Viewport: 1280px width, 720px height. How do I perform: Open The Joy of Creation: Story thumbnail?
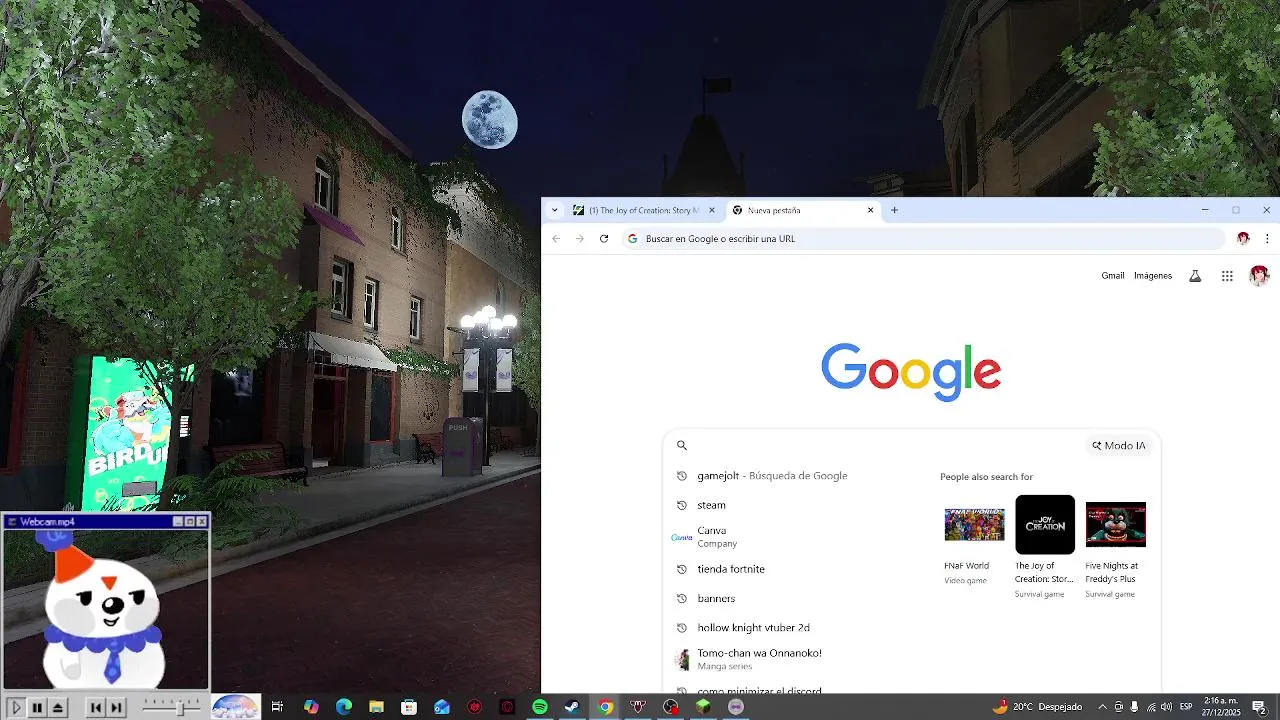pyautogui.click(x=1045, y=525)
